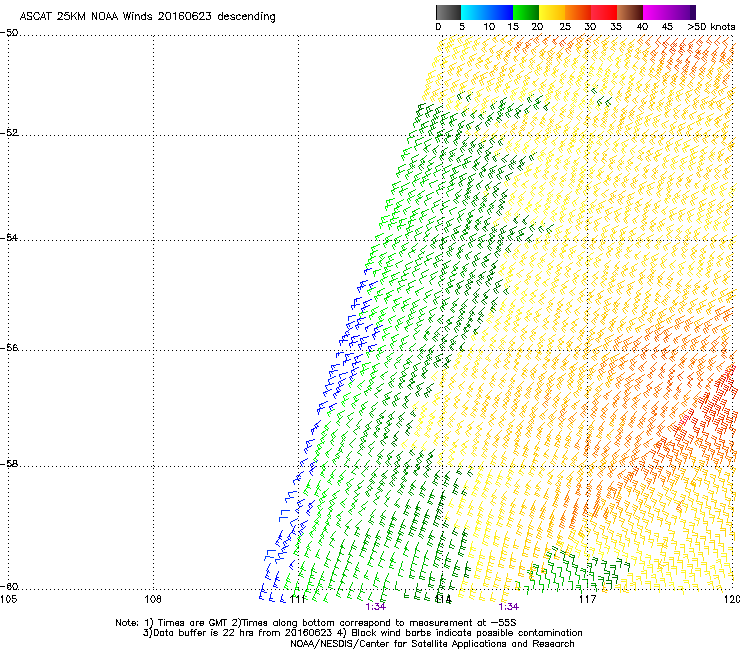Click the '-58' latitude axis label
The height and width of the screenshot is (650, 740).
point(9,464)
